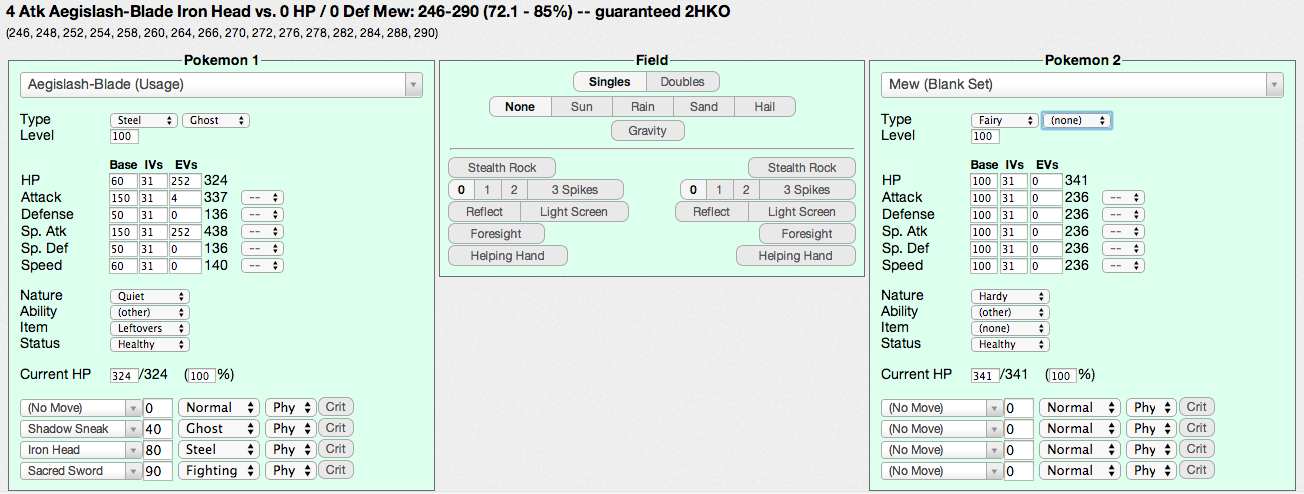The image size is (1304, 494).
Task: Toggle Crit on Pokemon 2 first move
Action: tap(1197, 407)
